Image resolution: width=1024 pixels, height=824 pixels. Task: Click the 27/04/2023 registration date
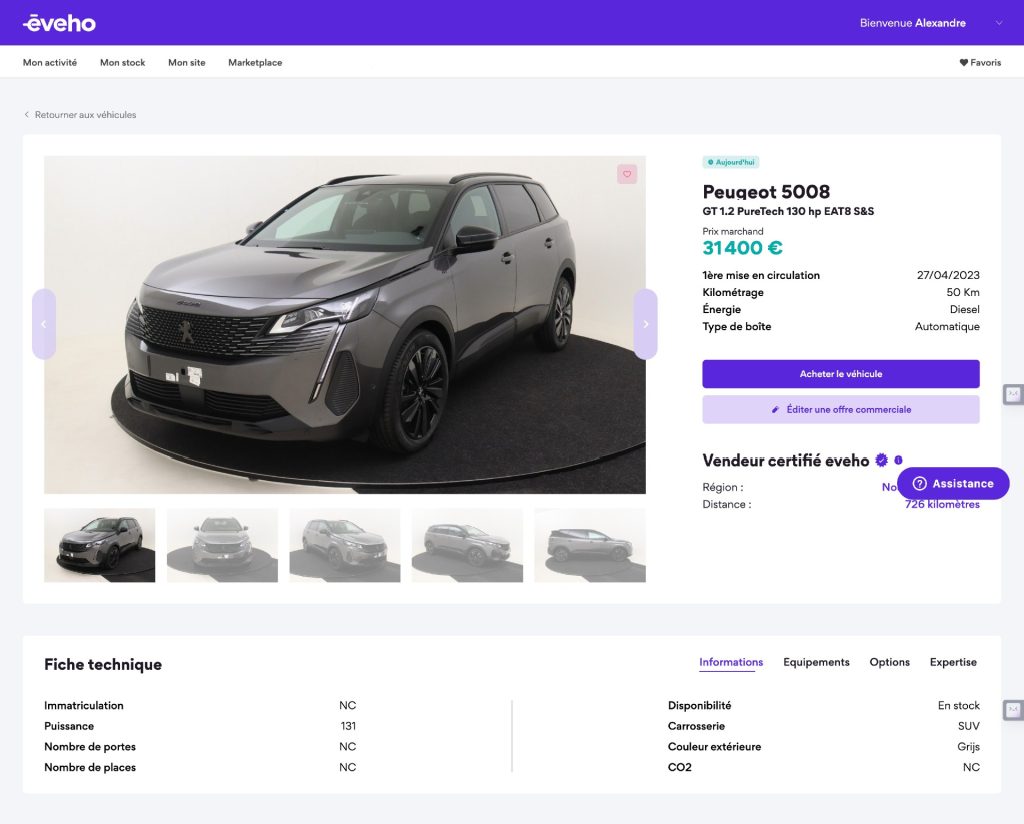(x=948, y=275)
